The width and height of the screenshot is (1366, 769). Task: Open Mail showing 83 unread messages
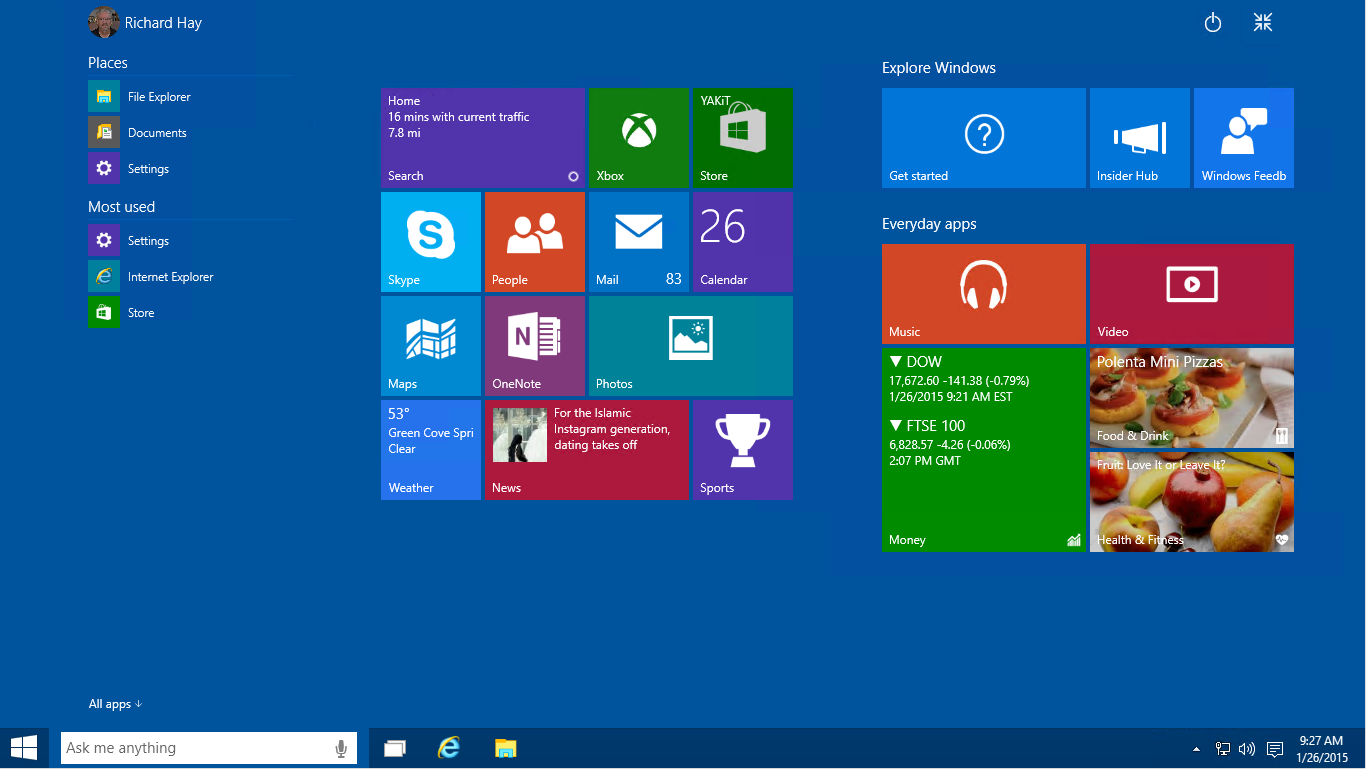[x=639, y=241]
